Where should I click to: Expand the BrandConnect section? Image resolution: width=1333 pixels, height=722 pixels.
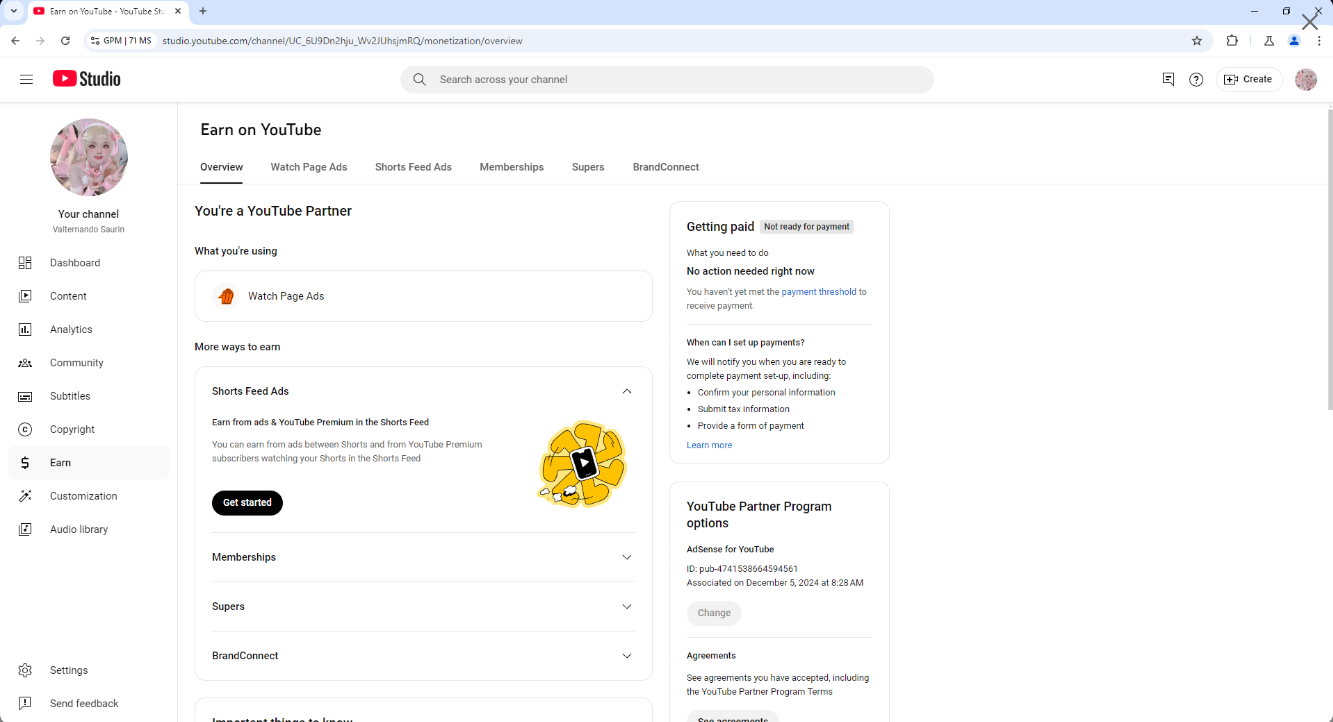coord(627,656)
